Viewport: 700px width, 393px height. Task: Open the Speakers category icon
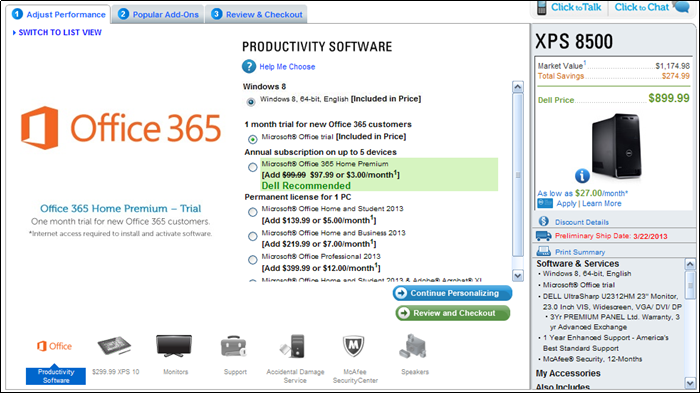413,347
